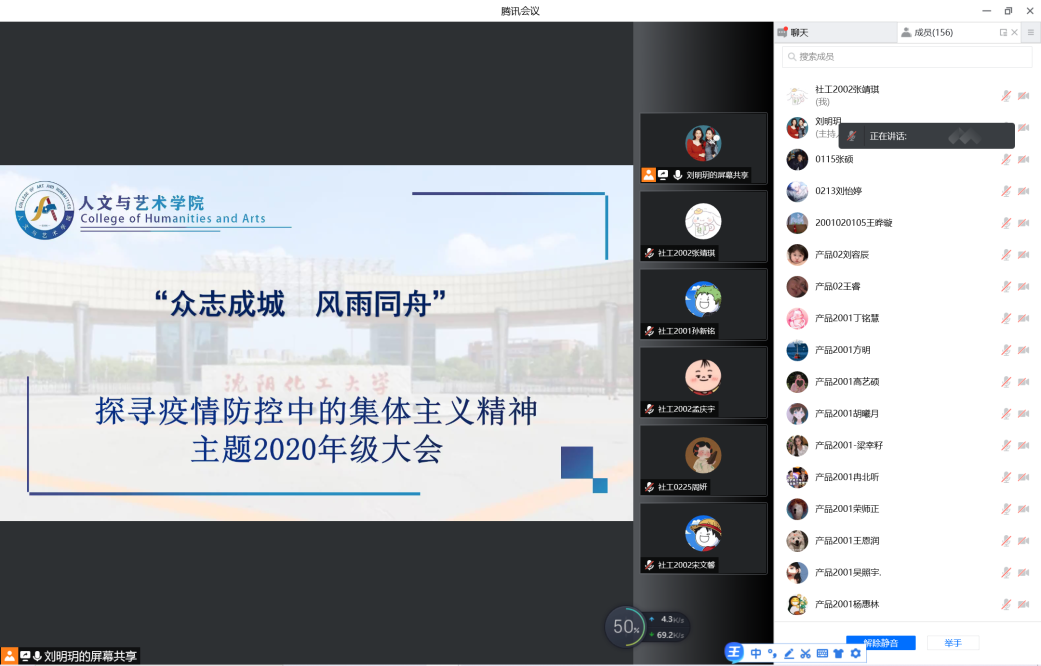Click the scissors icon in the IME toolbar
The image size is (1041, 666).
(806, 654)
